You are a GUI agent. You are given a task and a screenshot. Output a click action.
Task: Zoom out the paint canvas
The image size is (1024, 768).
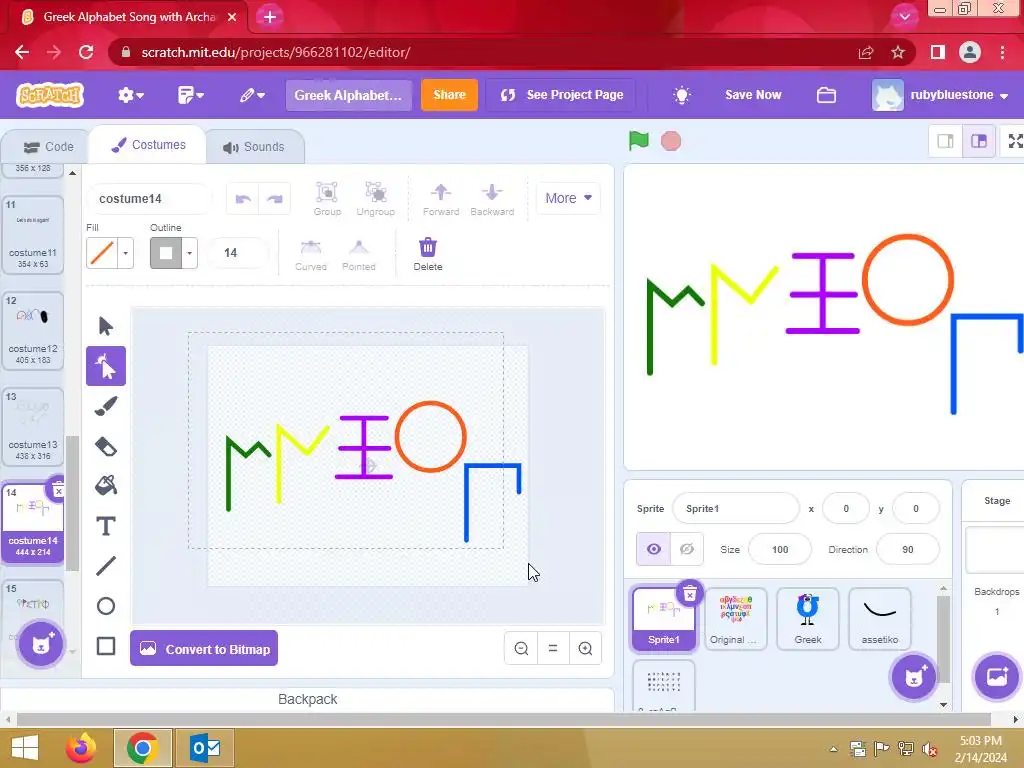pos(521,648)
